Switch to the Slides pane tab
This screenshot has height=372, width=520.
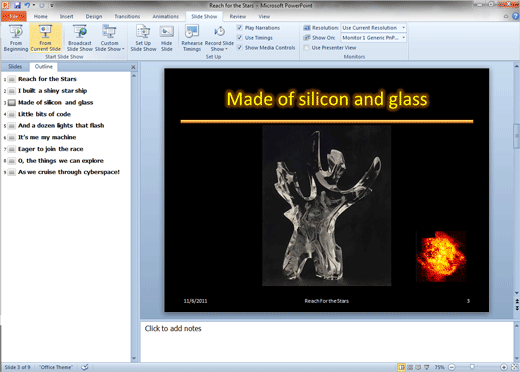pos(15,67)
